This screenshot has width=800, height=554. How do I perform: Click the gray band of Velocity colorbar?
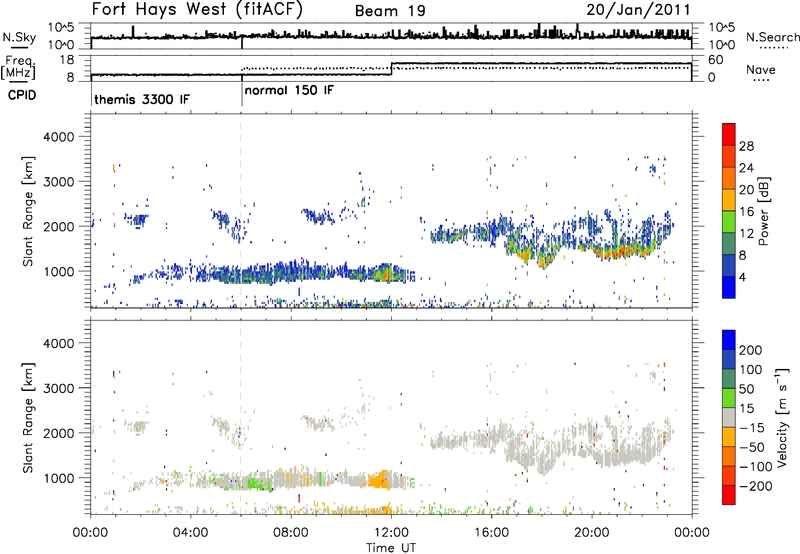(729, 418)
